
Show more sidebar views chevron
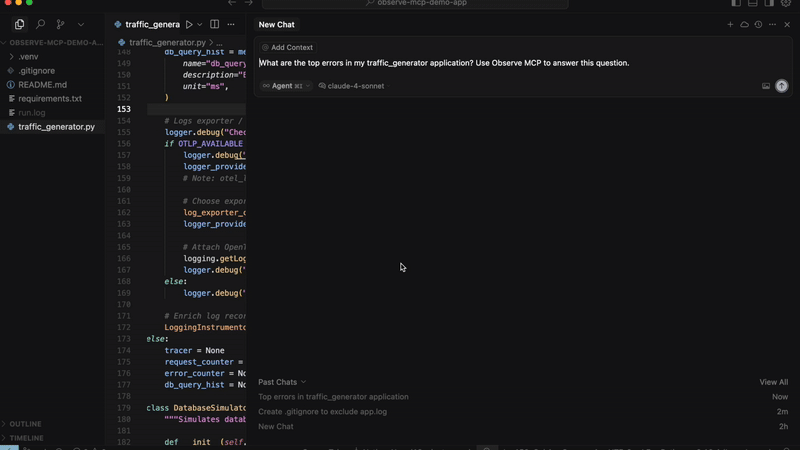tap(81, 24)
